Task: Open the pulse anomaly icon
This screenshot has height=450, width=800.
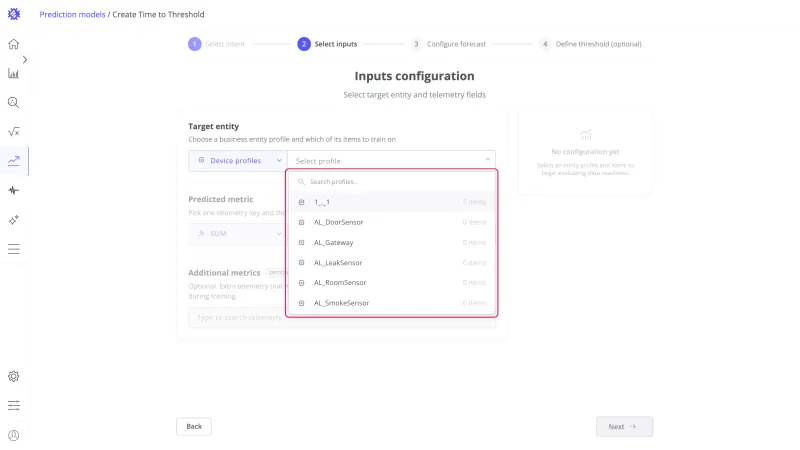Action: point(14,190)
